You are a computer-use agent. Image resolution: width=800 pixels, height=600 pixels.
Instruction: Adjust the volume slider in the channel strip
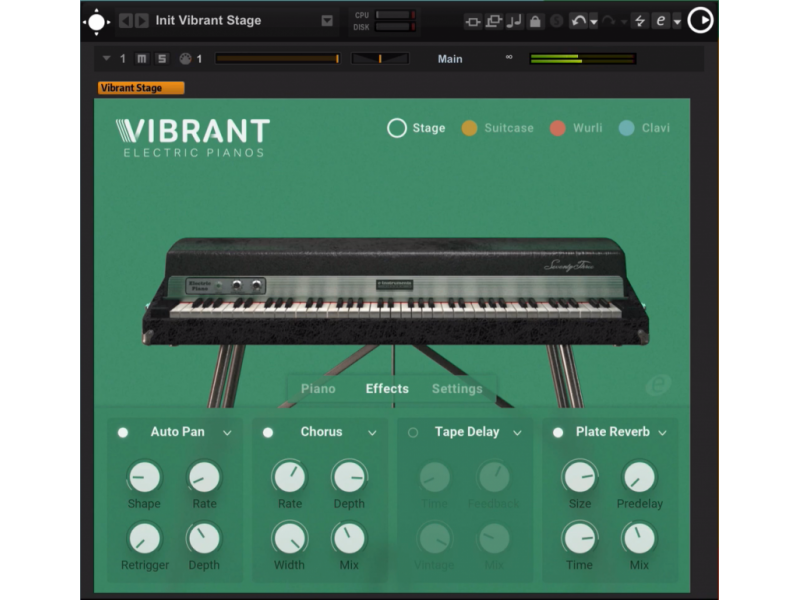278,59
